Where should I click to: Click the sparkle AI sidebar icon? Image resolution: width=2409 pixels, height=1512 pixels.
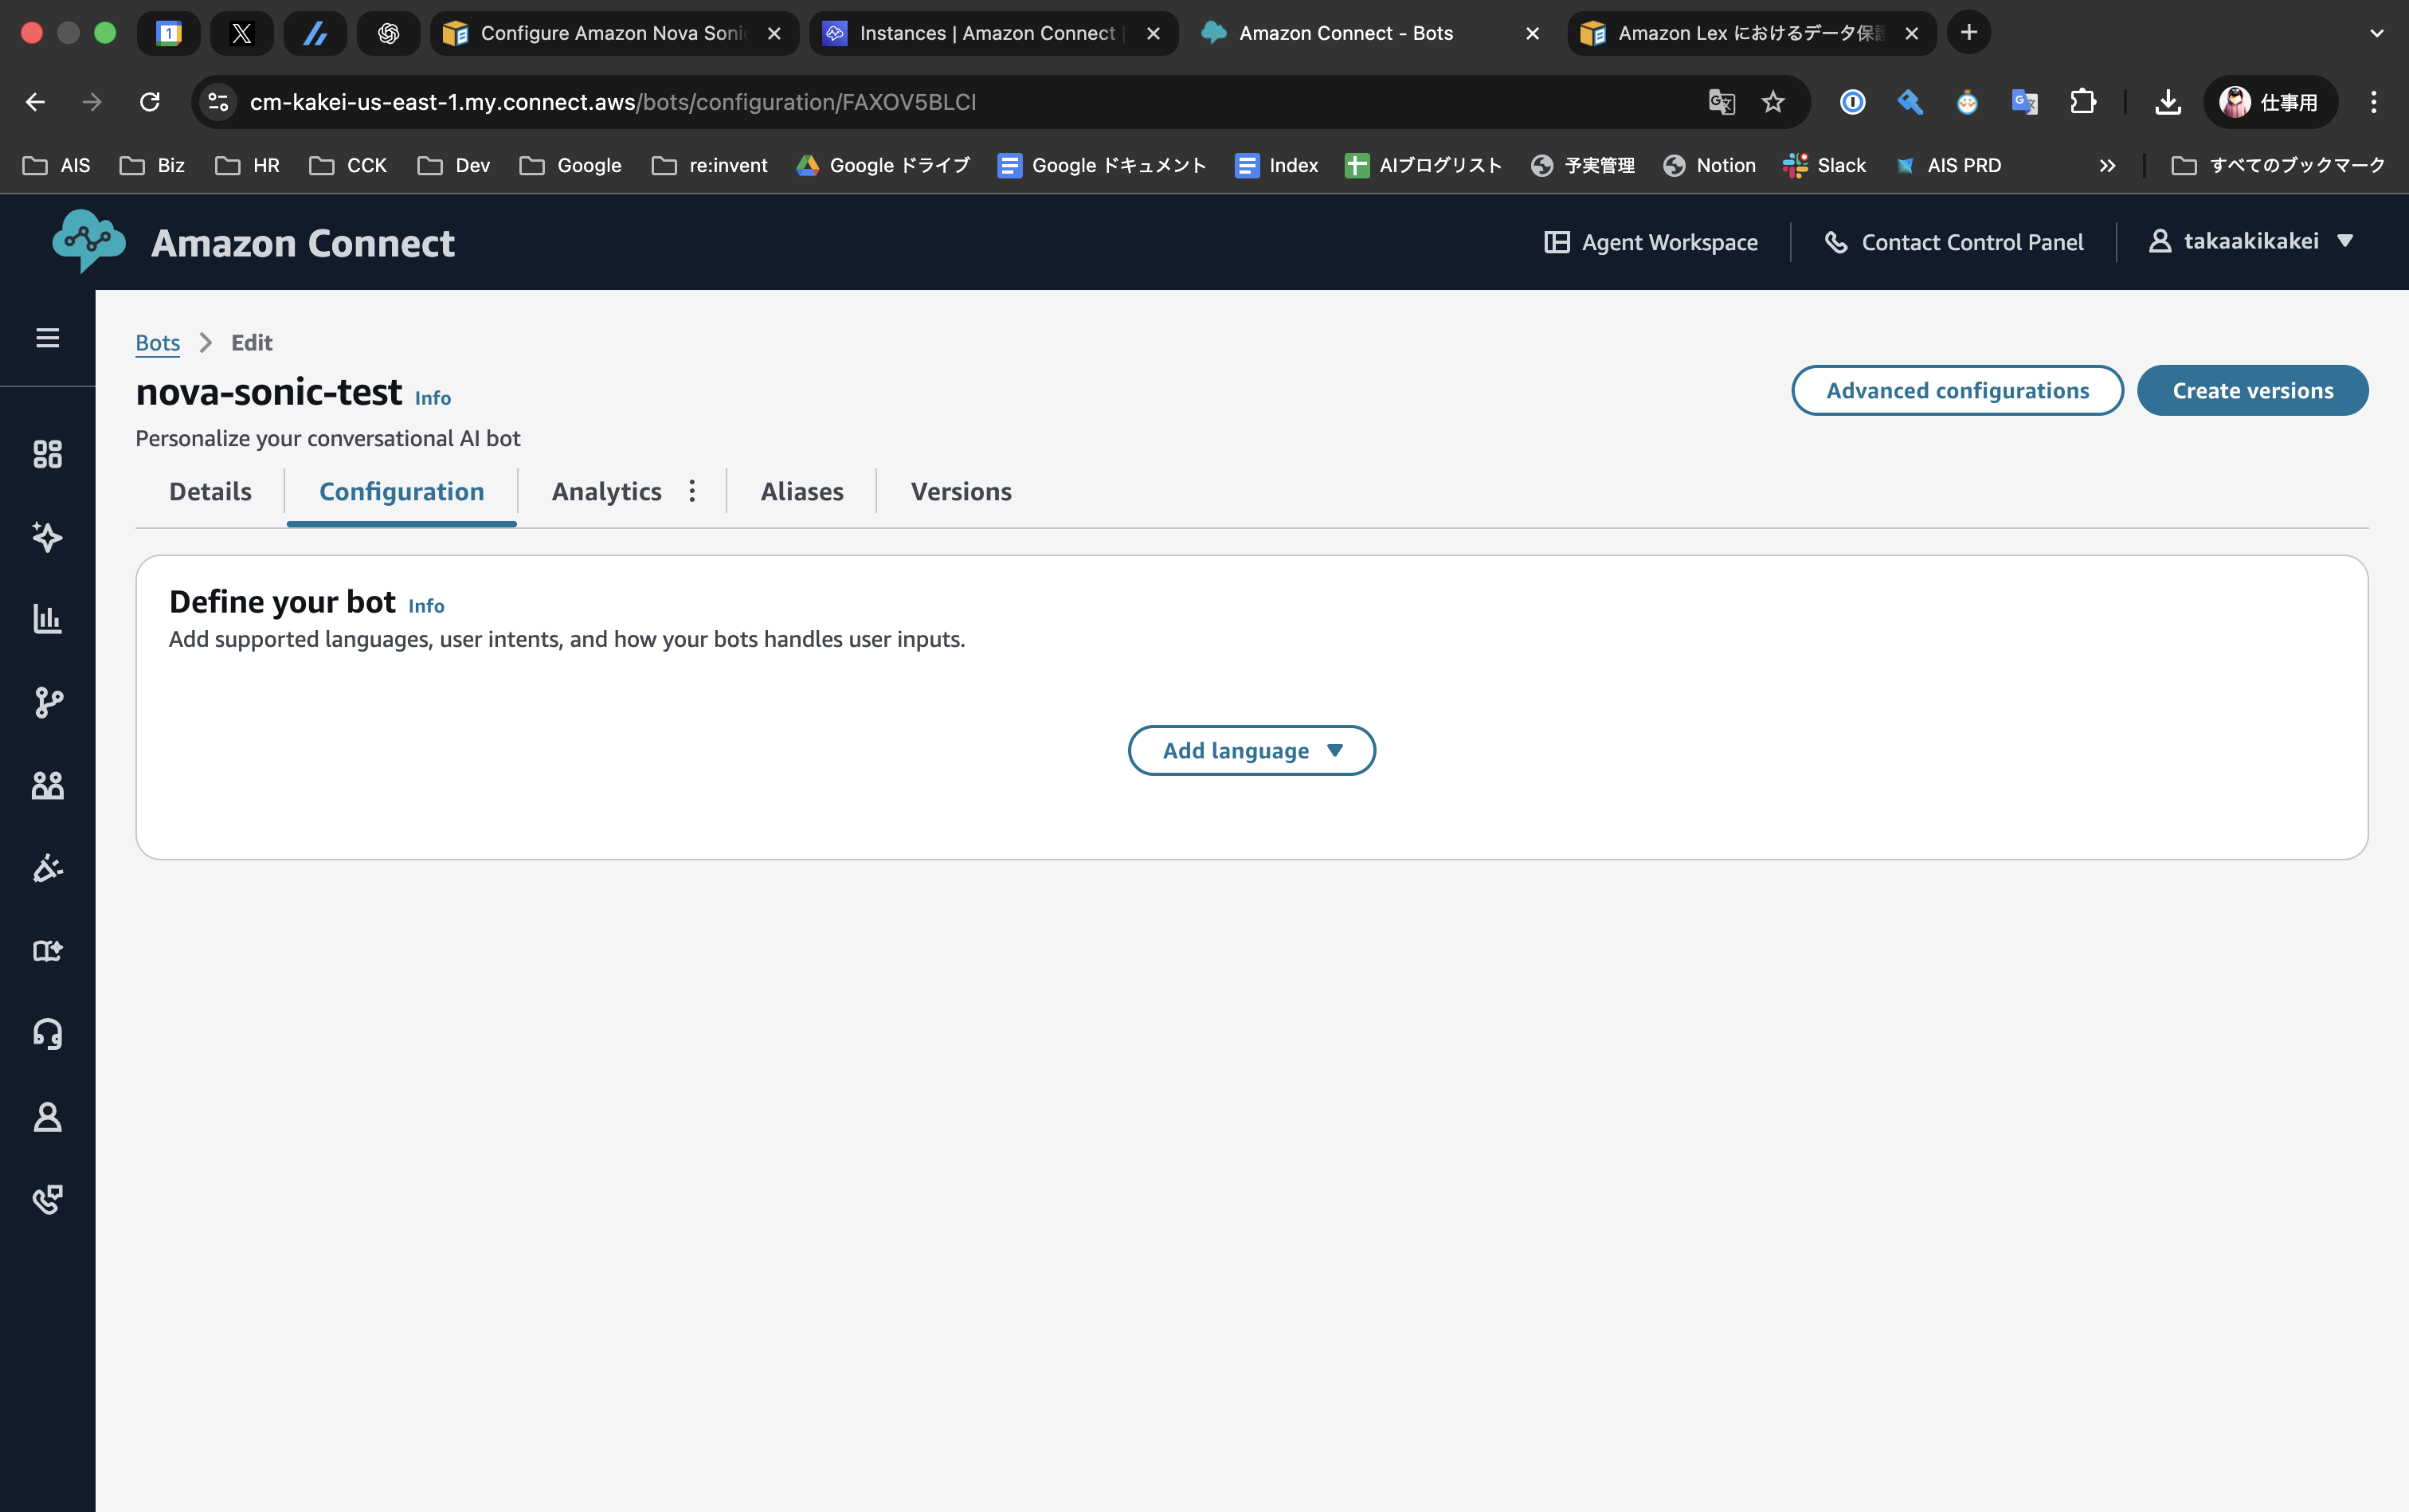(x=47, y=537)
